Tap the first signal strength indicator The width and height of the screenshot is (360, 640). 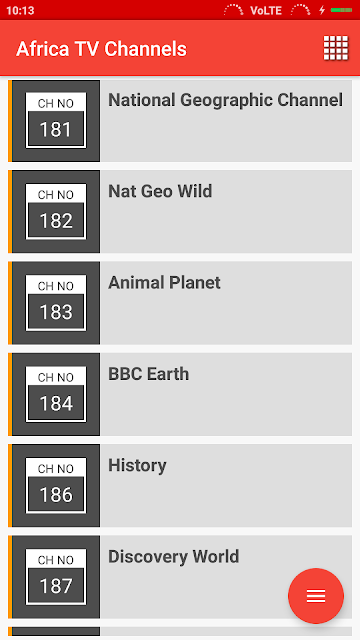pos(233,10)
